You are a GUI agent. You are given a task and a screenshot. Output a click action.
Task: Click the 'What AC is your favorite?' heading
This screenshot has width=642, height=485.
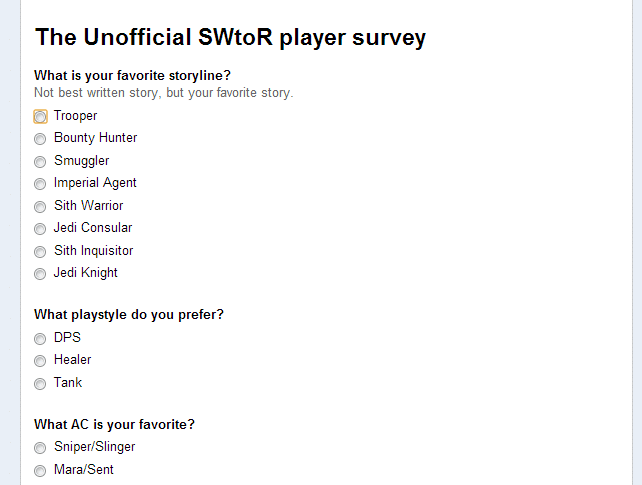(114, 424)
